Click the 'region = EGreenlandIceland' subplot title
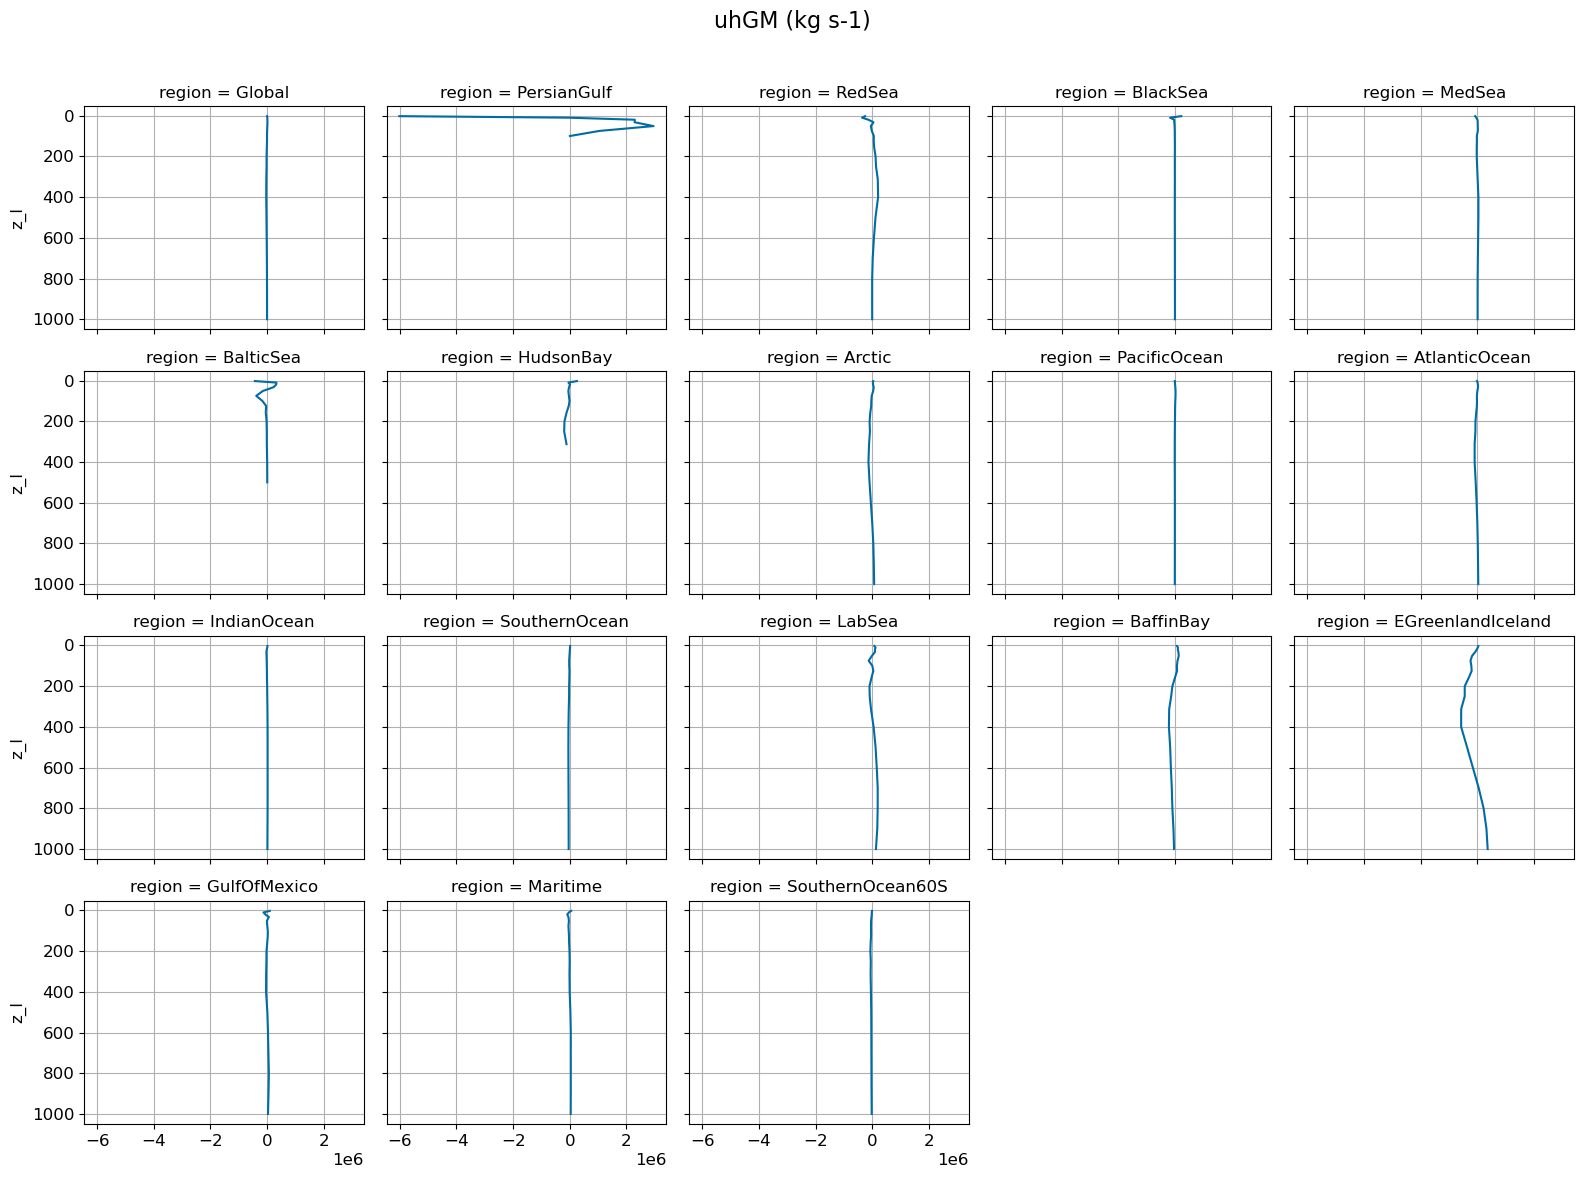This screenshot has height=1178, width=1584. pyautogui.click(x=1433, y=622)
